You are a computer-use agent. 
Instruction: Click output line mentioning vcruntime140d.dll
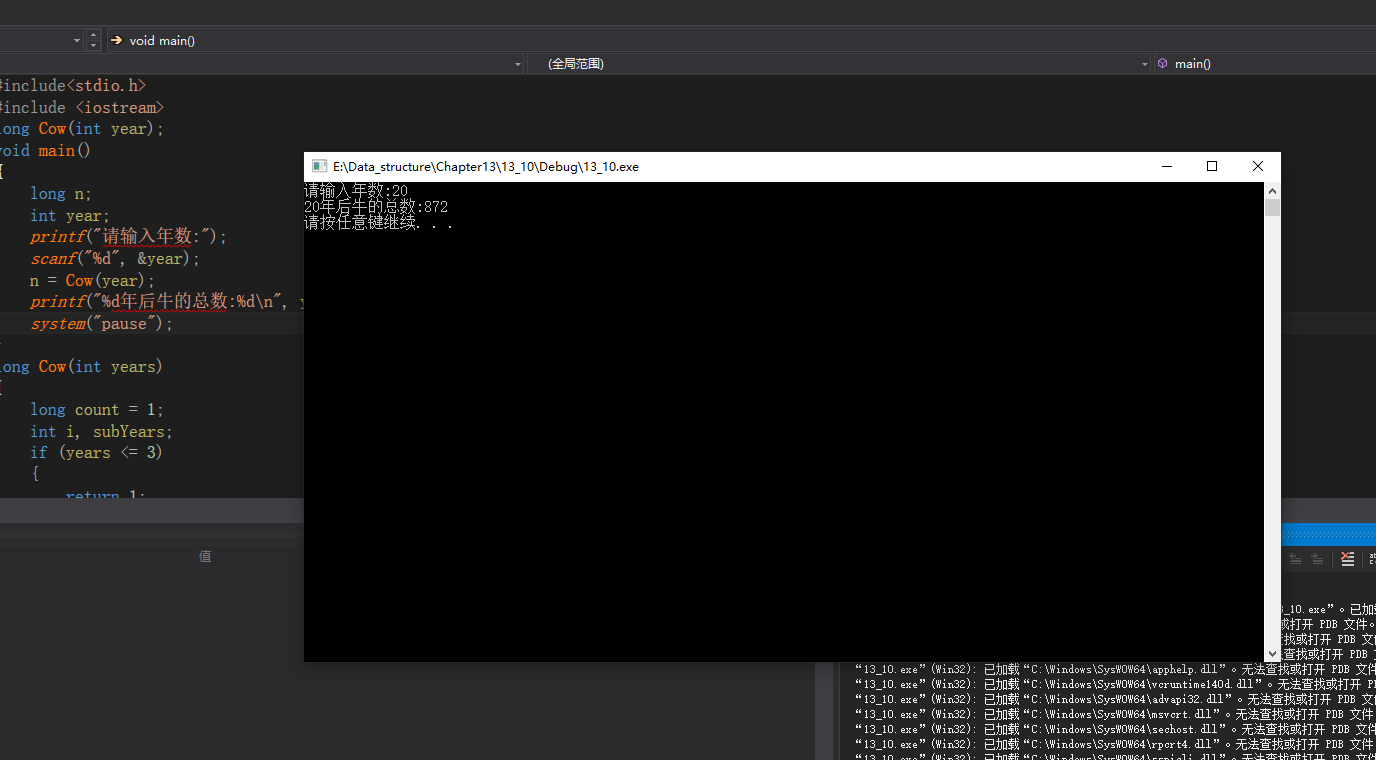[1115, 684]
